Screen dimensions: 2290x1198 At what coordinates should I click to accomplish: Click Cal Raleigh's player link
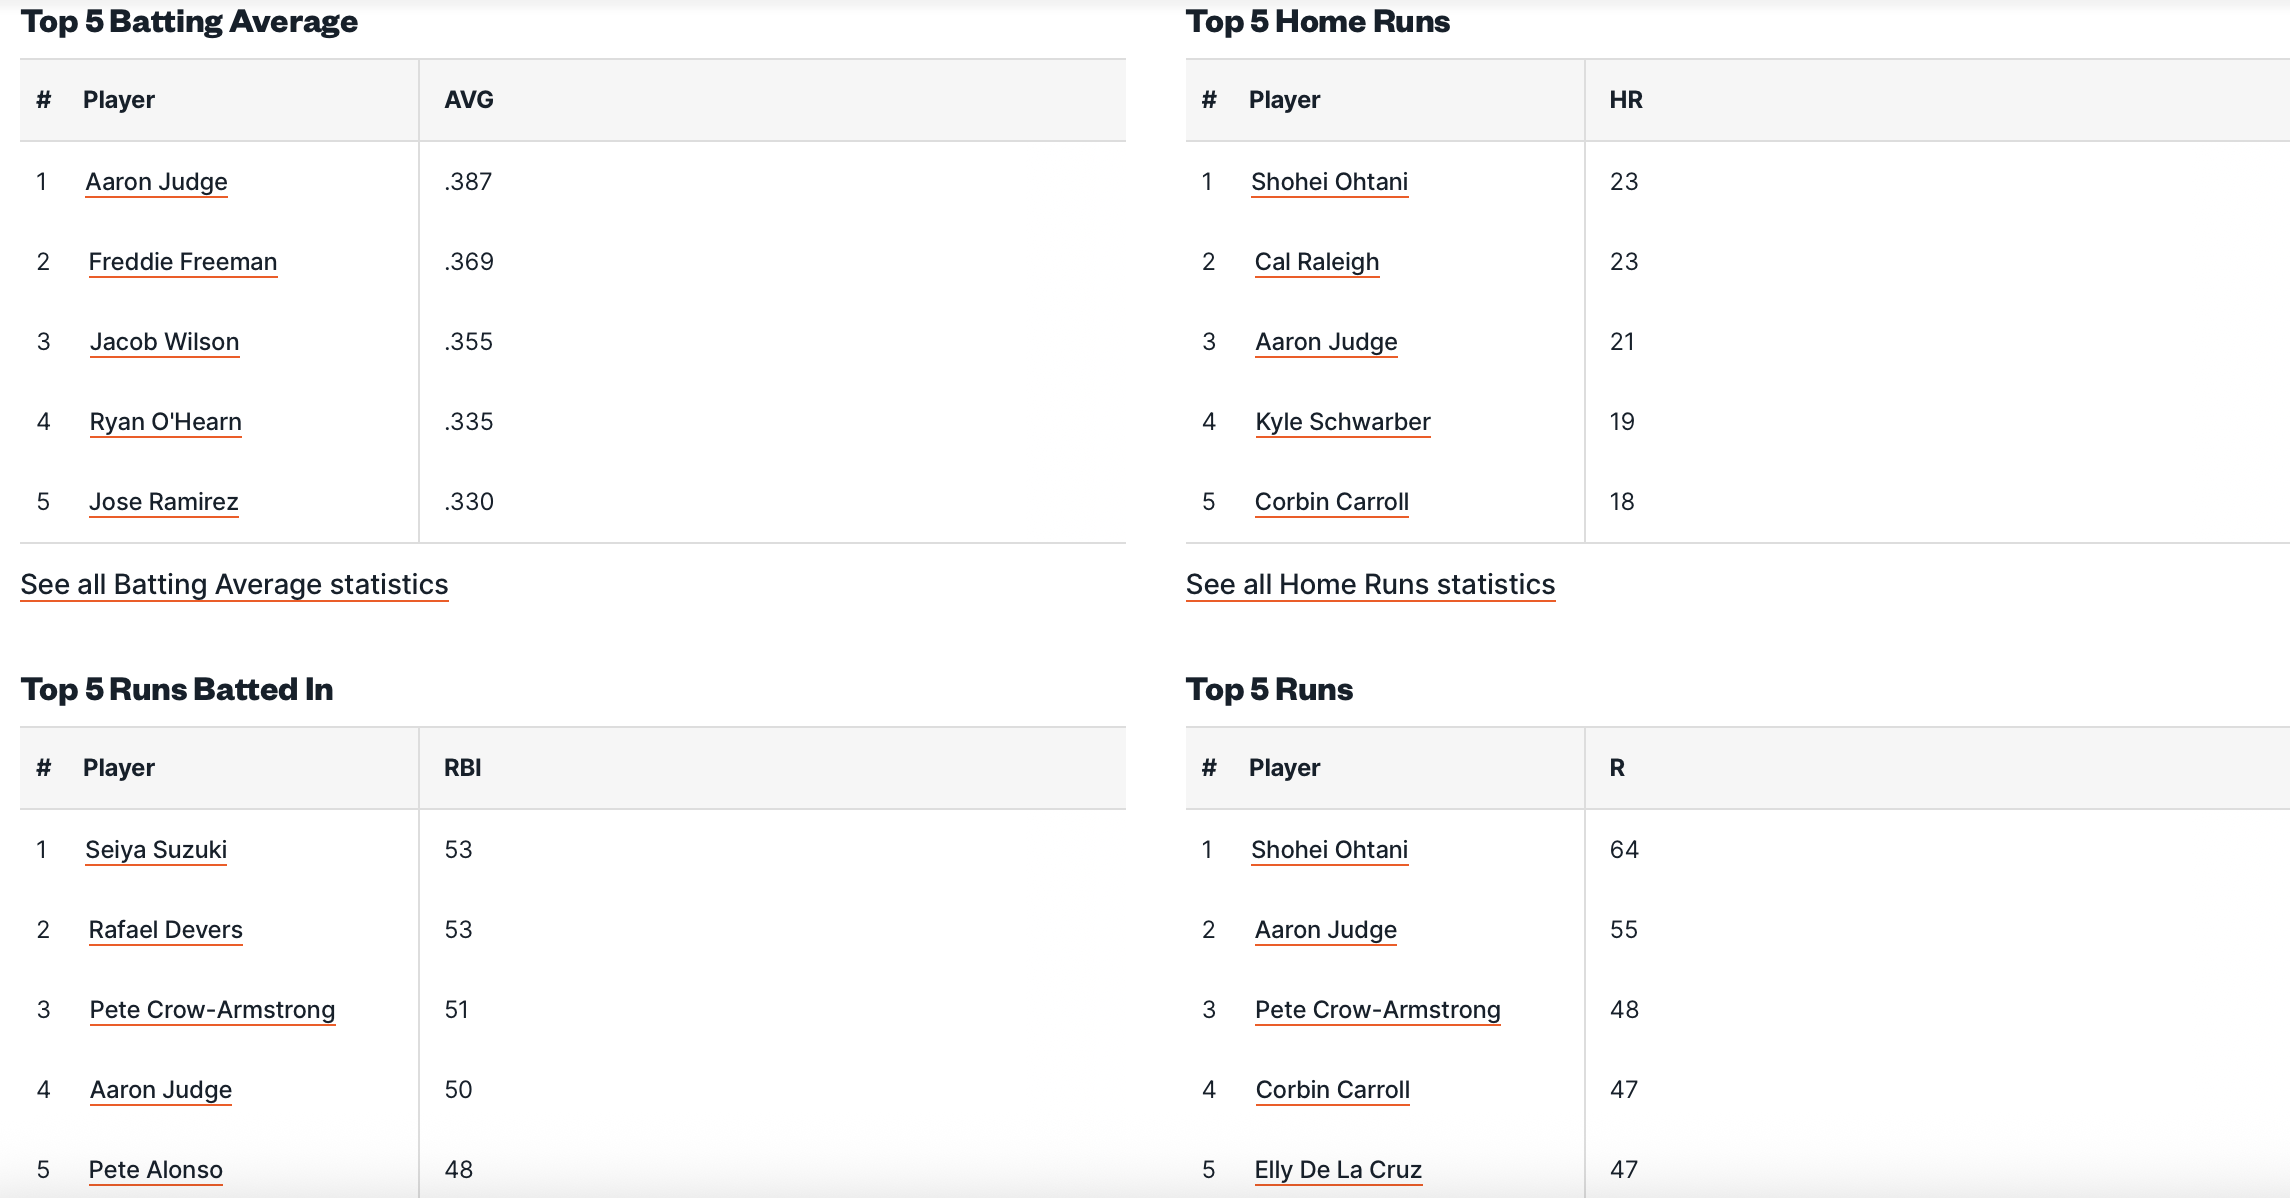(1316, 262)
